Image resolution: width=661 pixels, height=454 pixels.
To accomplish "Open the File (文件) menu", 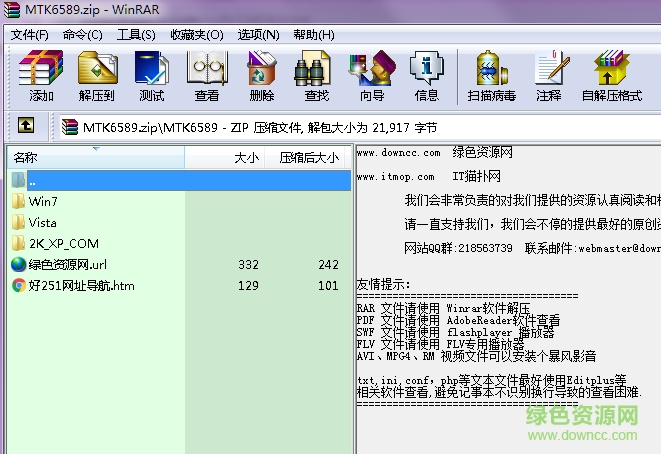I will (30, 35).
